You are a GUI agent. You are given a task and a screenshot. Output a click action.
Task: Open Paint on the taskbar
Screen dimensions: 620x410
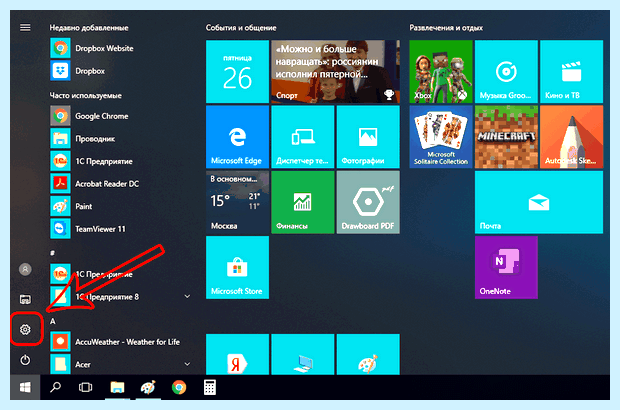(148, 387)
